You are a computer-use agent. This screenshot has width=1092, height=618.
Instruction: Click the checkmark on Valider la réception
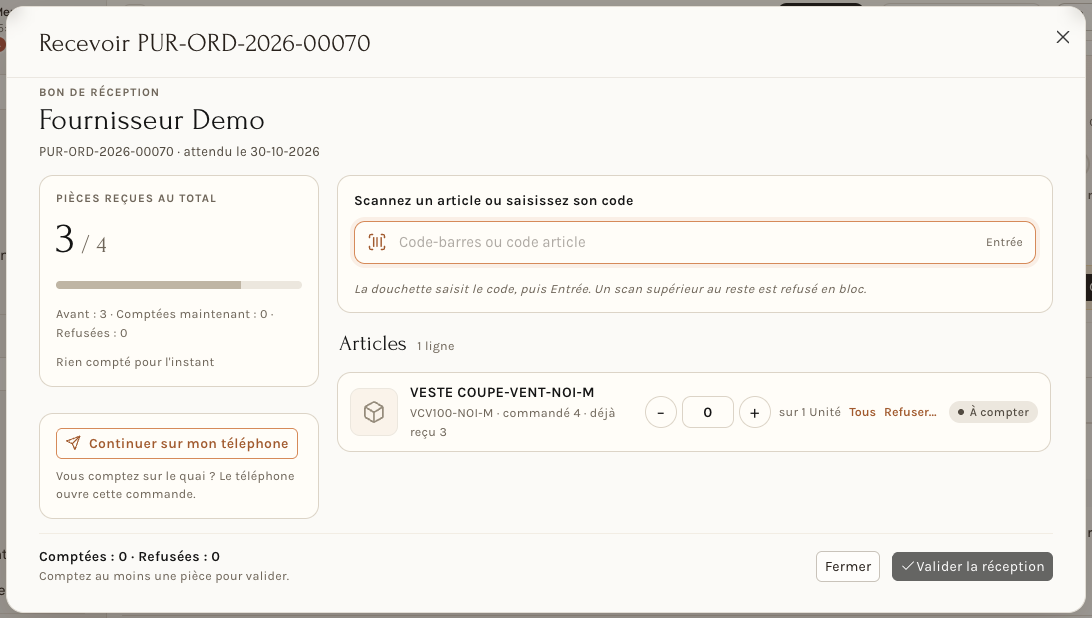point(907,566)
